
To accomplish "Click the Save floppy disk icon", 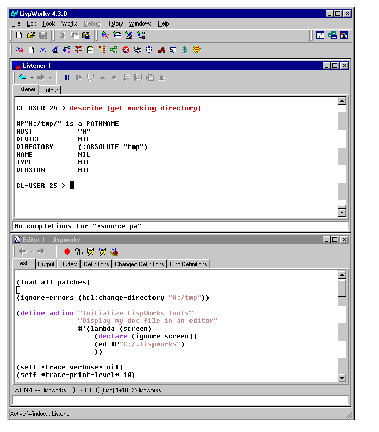I will 43,35.
